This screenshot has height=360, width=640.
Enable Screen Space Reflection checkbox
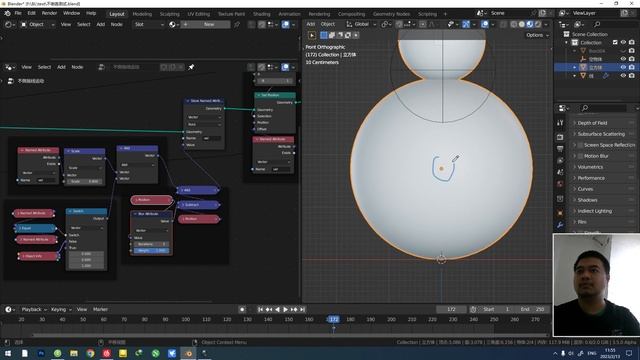580,145
